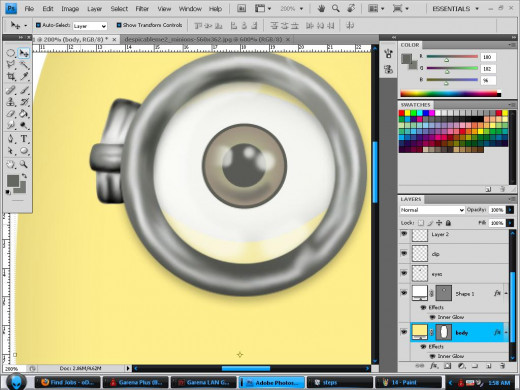Select the Clone Stamp tool
Viewport: 520px width, 390px height.
point(10,102)
